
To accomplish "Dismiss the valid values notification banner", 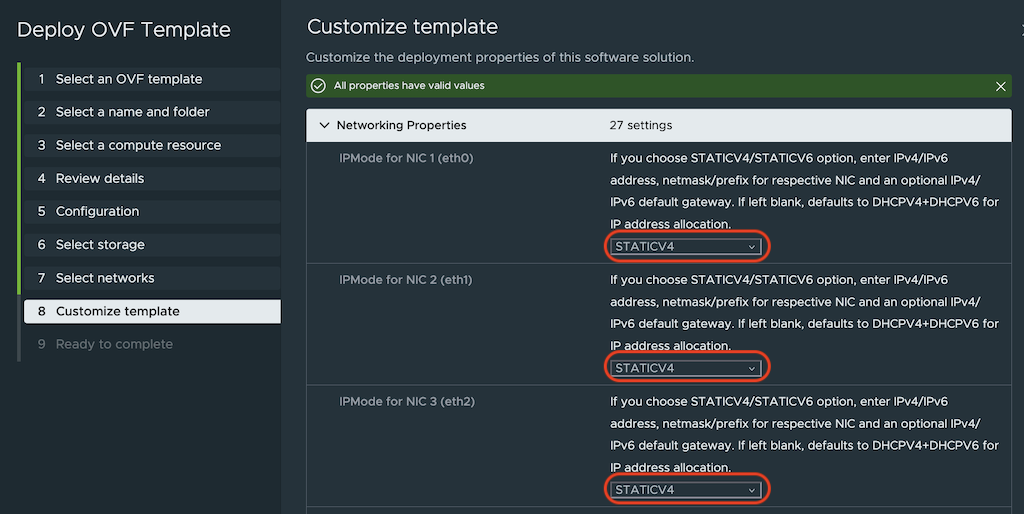I will pos(1001,87).
